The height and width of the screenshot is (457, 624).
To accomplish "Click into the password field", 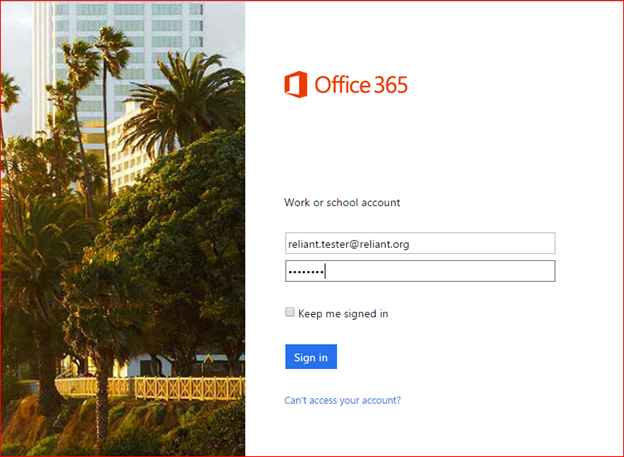I will [419, 271].
